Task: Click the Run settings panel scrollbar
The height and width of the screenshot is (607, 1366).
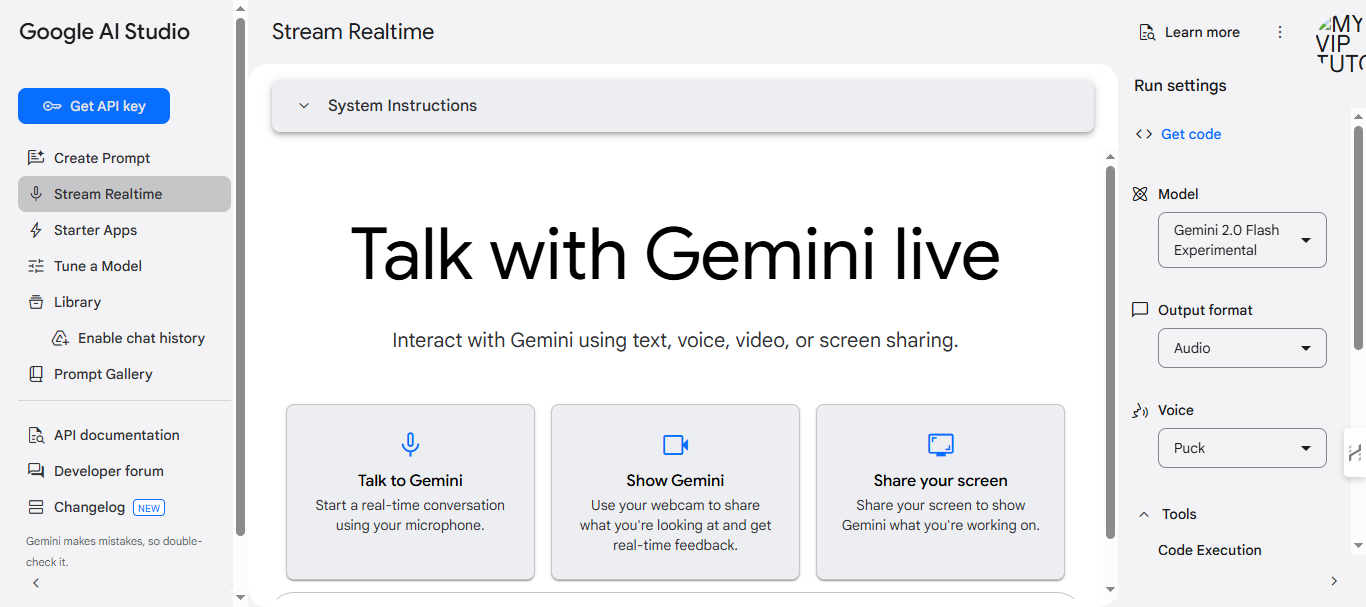Action: click(1358, 238)
